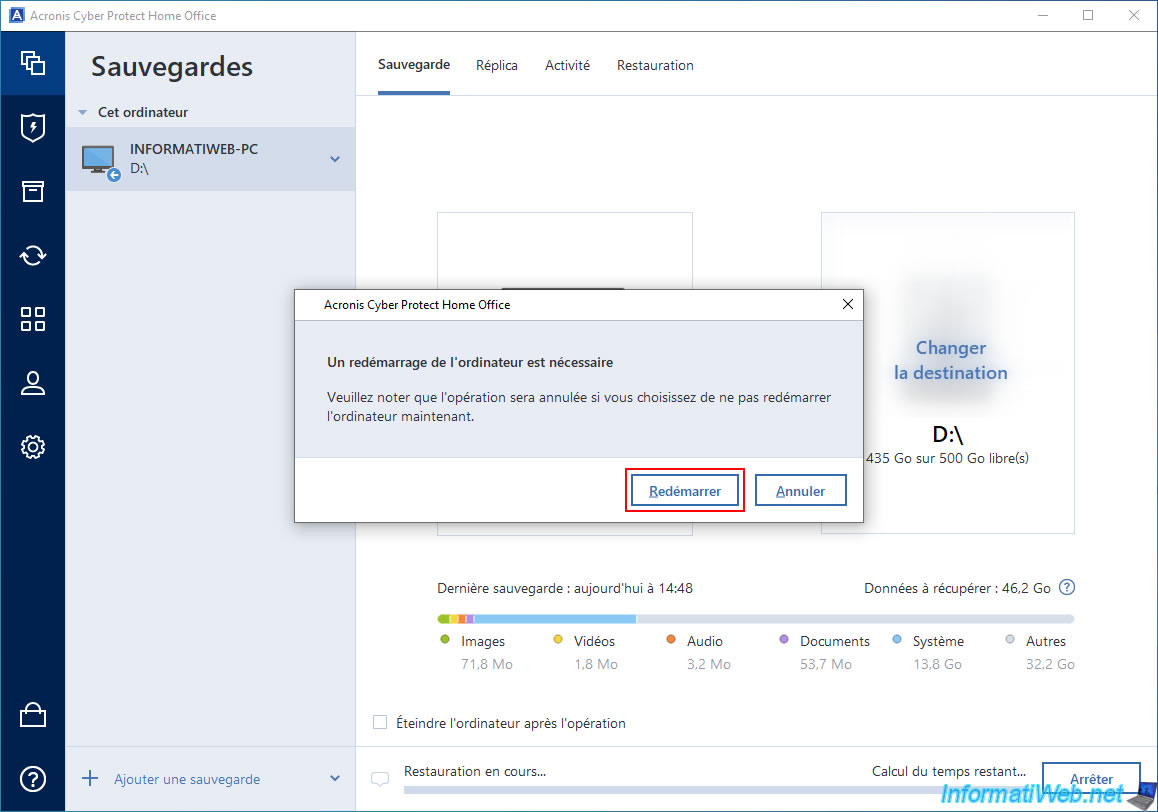Open the Account person icon in sidebar
Screen dimensions: 1158x812
[32, 383]
